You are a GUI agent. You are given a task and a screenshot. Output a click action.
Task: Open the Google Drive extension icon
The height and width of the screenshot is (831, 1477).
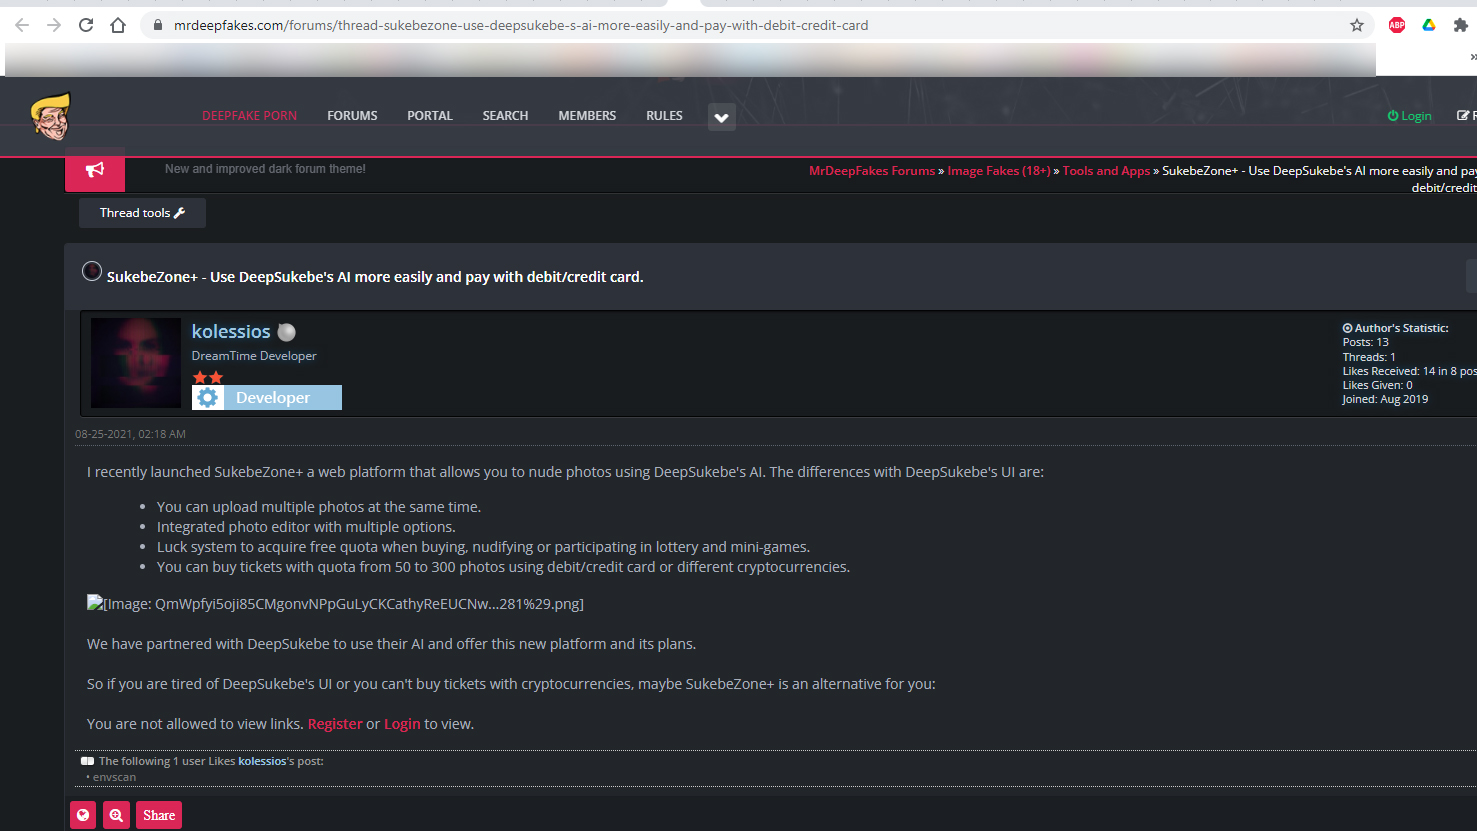click(1429, 25)
